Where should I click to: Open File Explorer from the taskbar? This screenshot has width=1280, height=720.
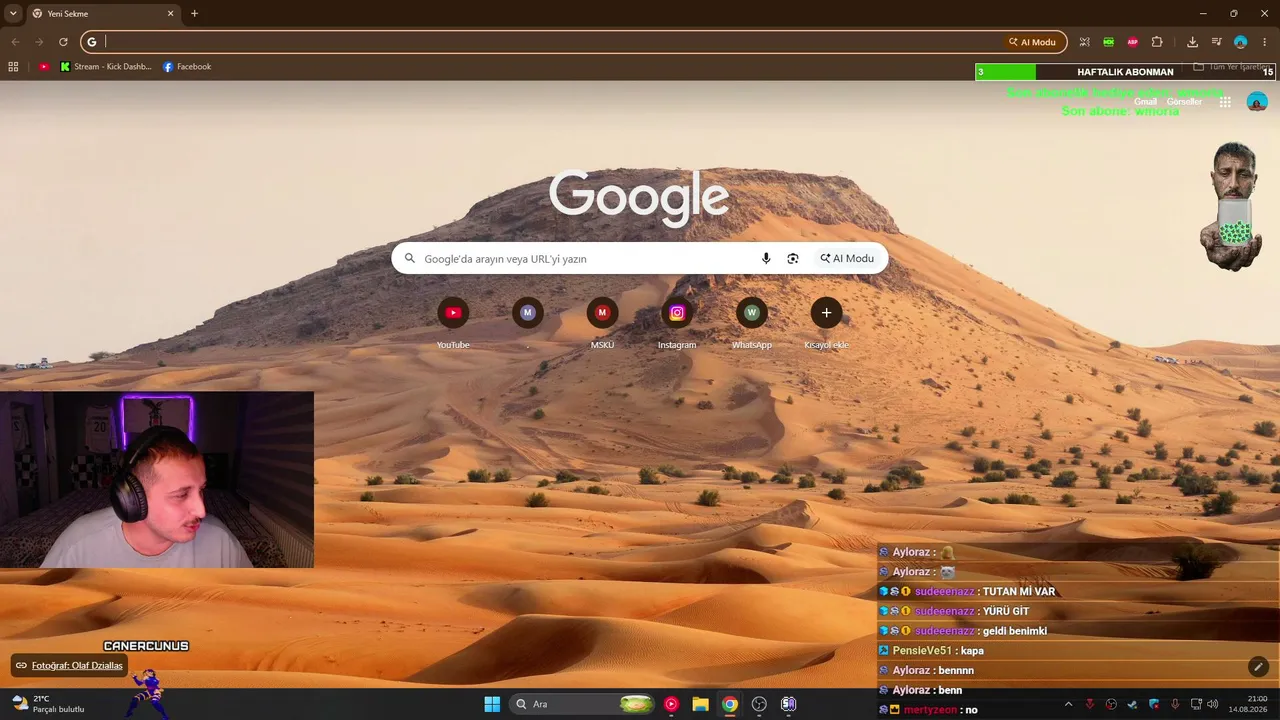click(700, 704)
